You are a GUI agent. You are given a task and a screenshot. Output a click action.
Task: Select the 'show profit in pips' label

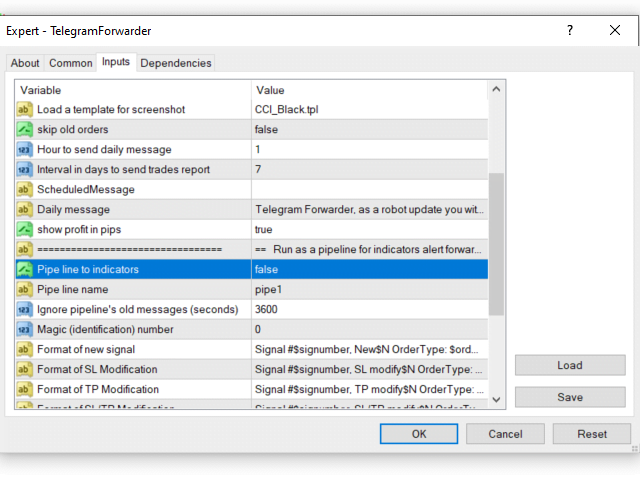pyautogui.click(x=79, y=229)
